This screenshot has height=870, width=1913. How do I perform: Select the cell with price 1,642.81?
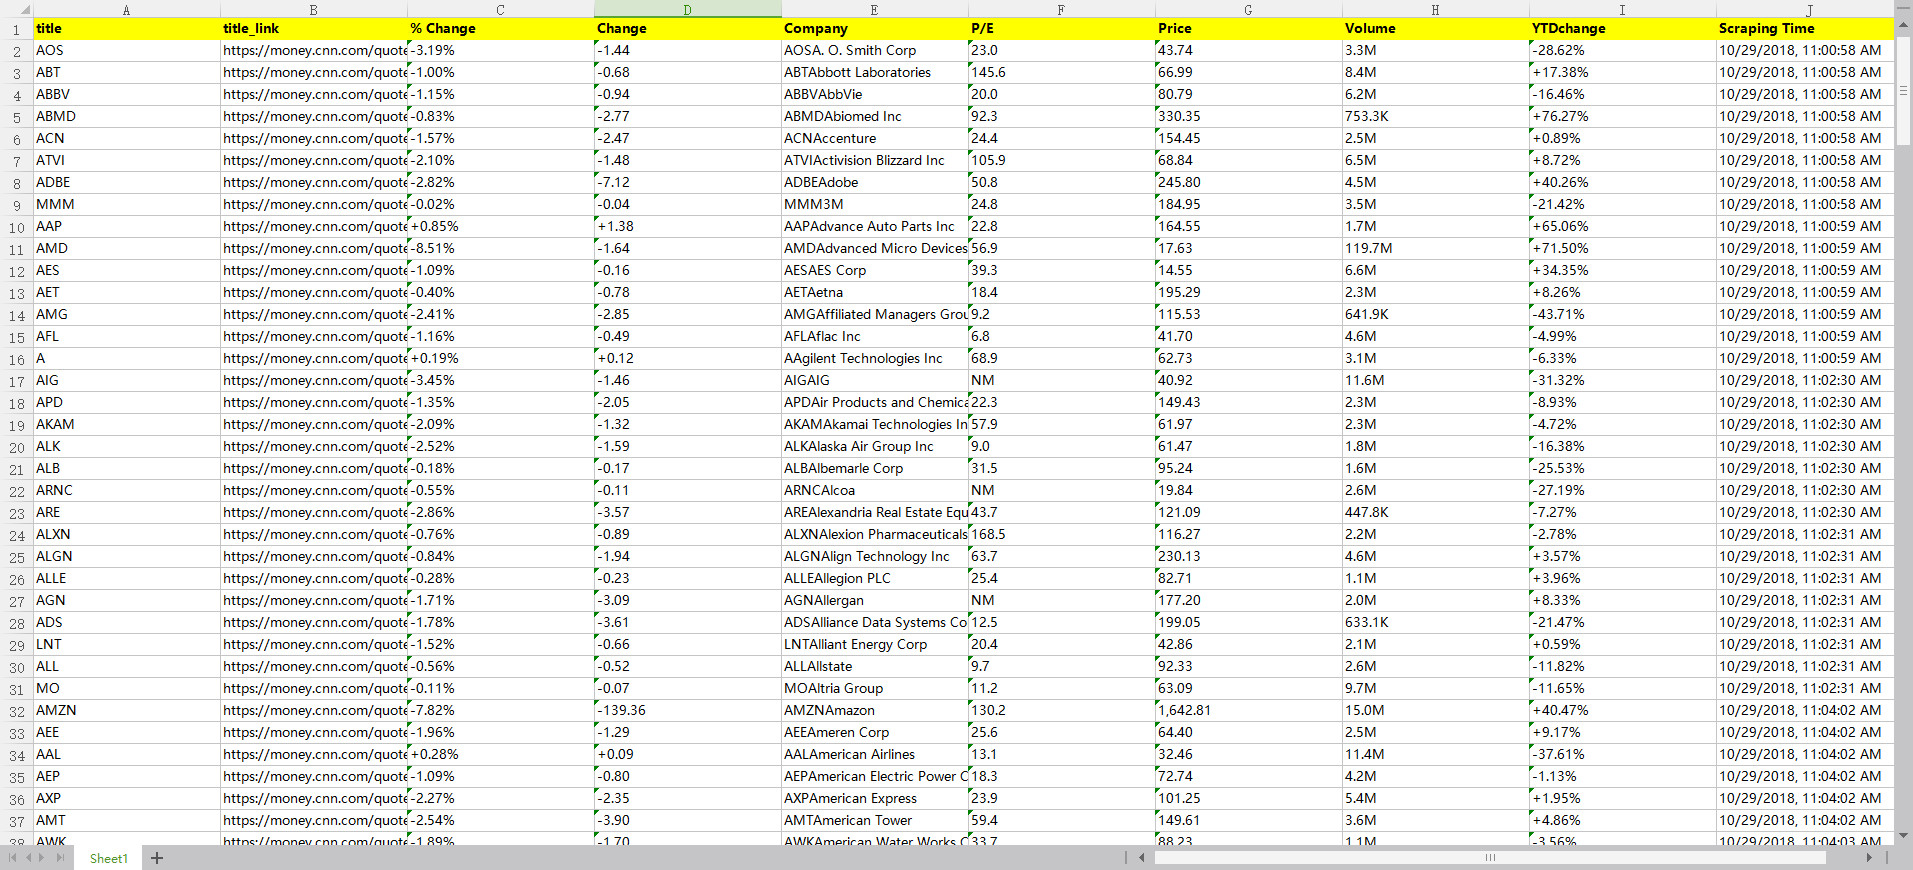point(1248,711)
